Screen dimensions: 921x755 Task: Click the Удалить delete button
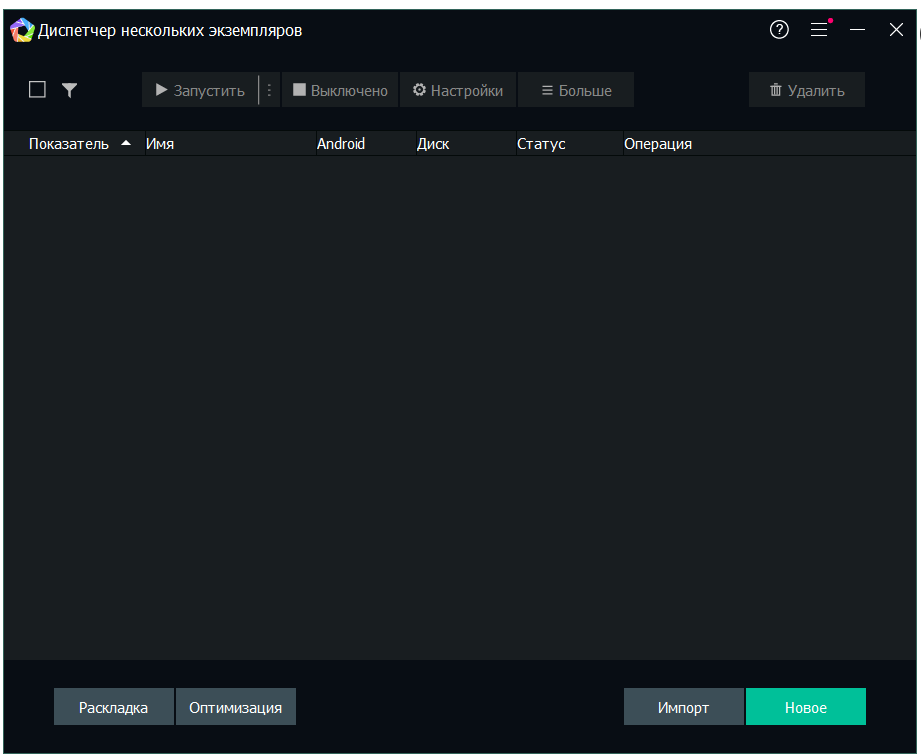[806, 90]
